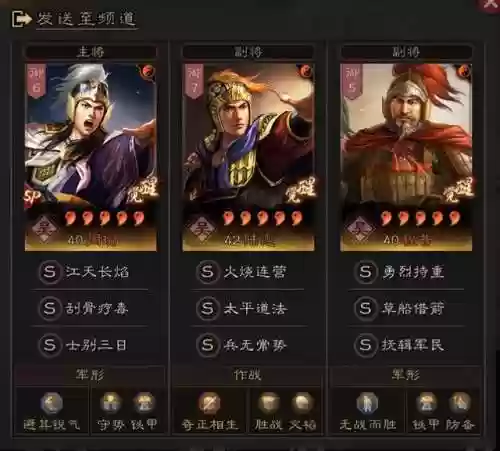Click the 无战而胜 formation icon
This screenshot has width=500, height=451.
click(x=367, y=403)
